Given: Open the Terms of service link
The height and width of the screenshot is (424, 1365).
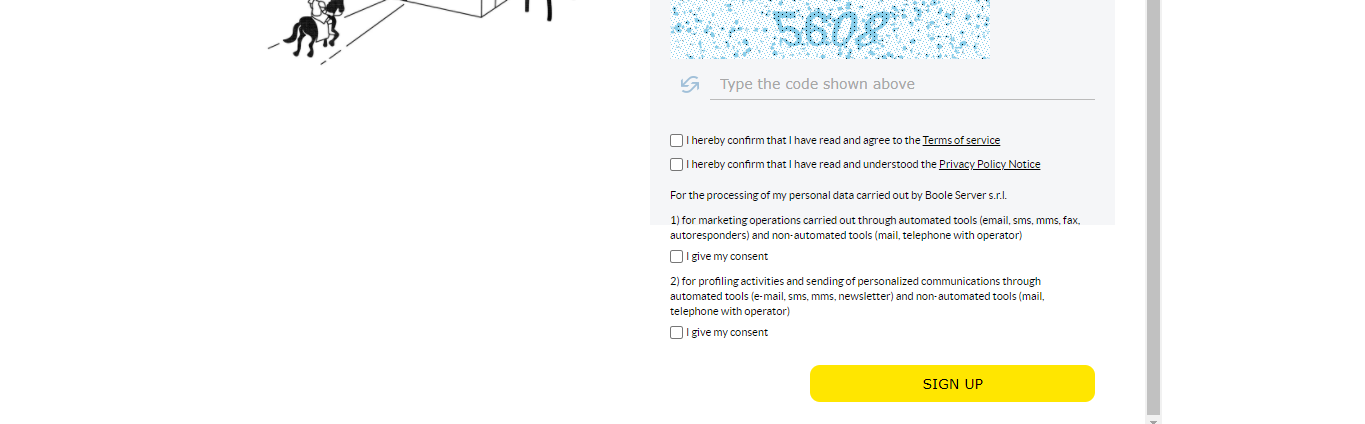Looking at the screenshot, I should click(x=961, y=140).
